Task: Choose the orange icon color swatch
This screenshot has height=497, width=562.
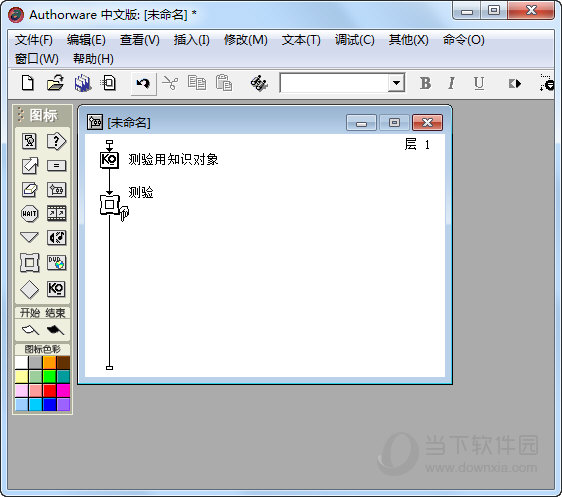Action: click(49, 363)
